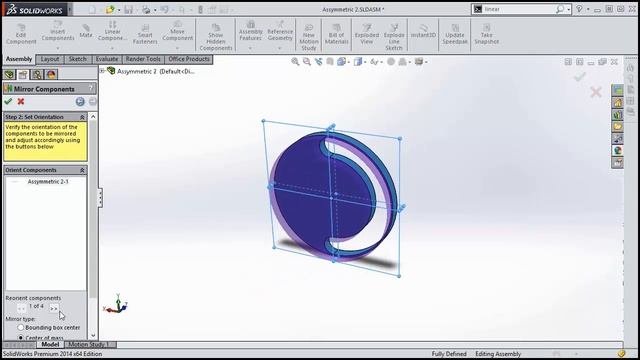Expand Assymmetric 2 flyout tree node

[102, 71]
